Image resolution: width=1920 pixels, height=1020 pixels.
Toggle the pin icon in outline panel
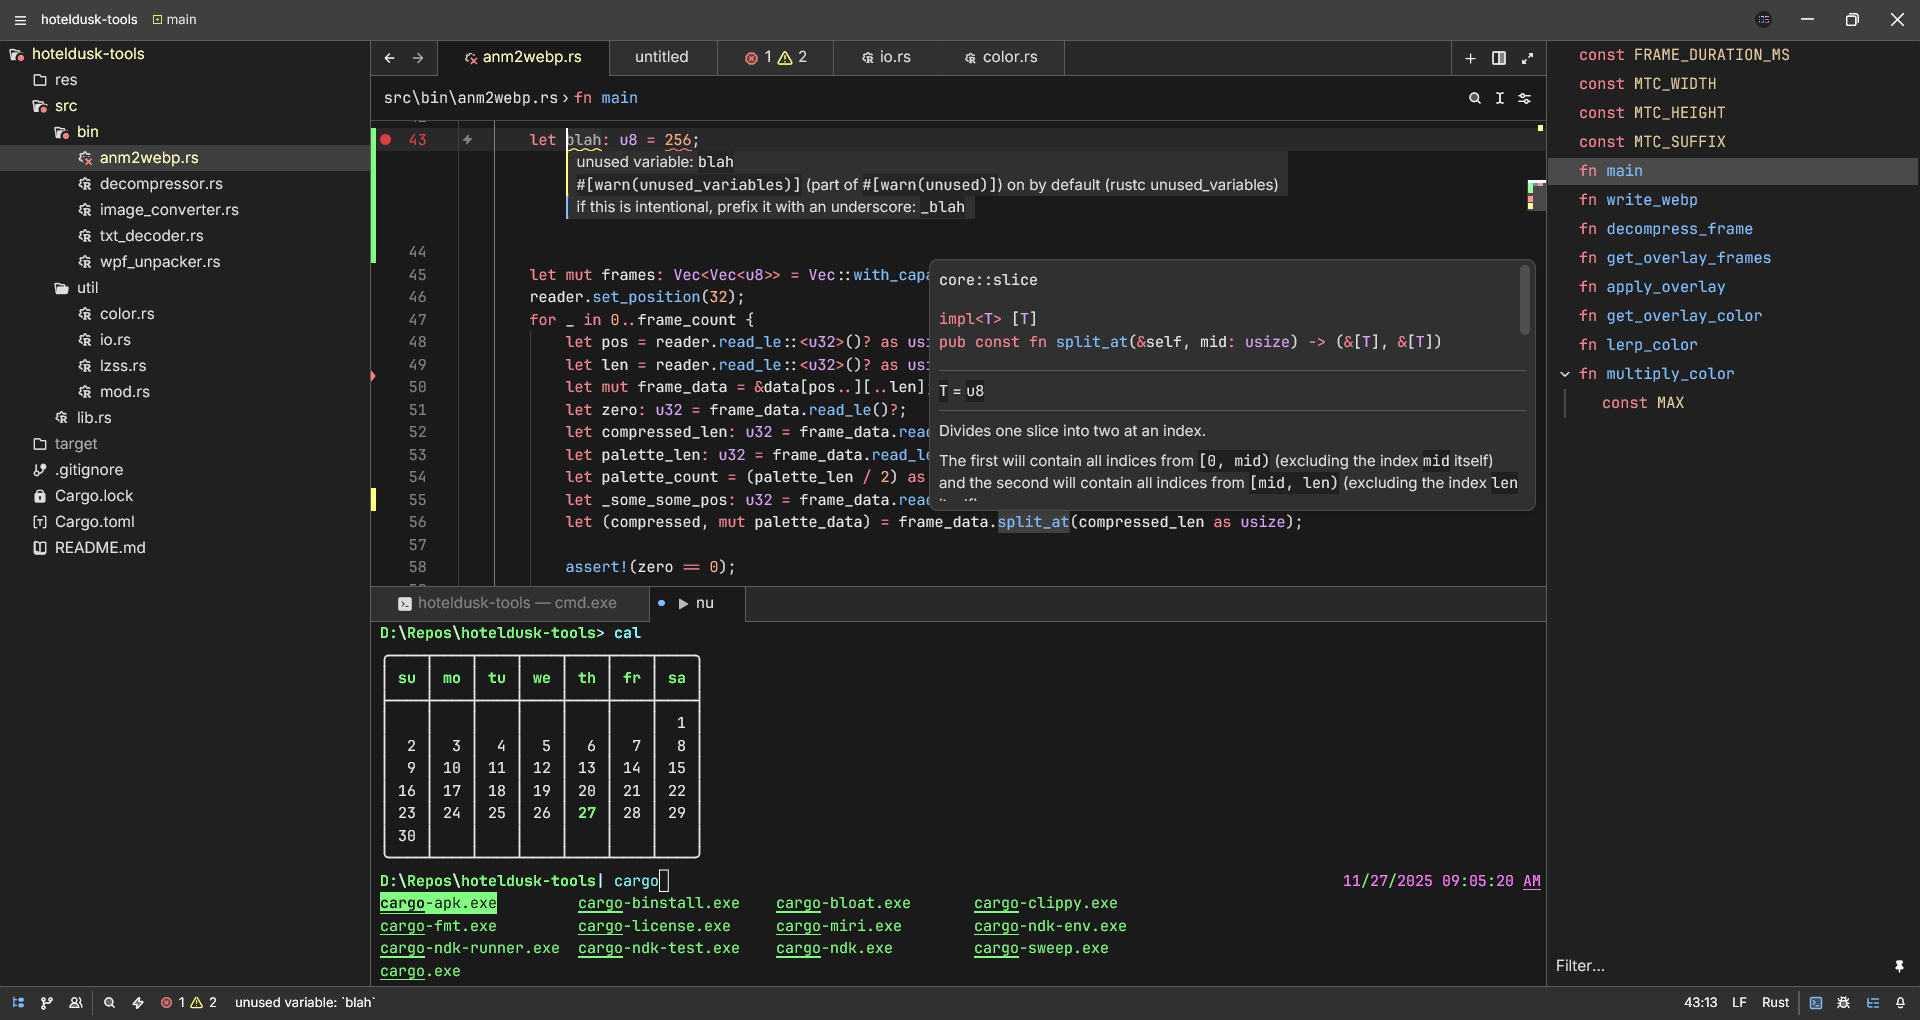tap(1899, 966)
